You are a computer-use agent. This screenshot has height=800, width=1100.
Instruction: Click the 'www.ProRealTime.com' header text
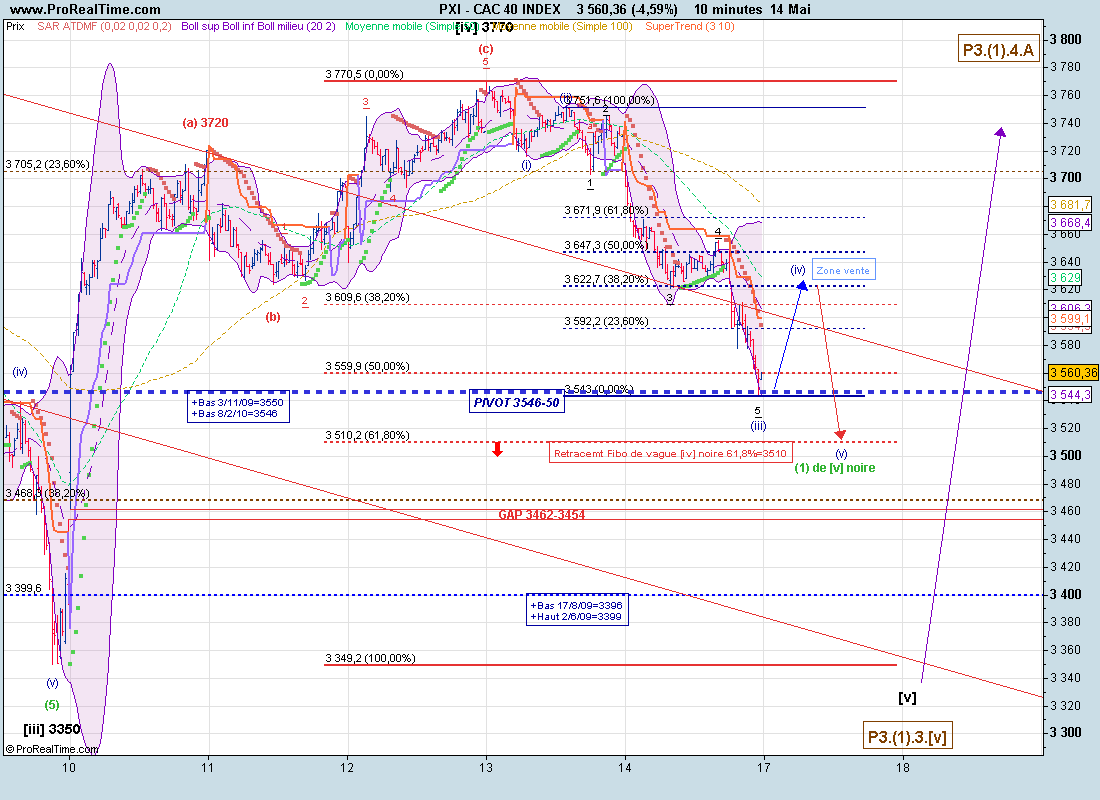click(x=85, y=9)
